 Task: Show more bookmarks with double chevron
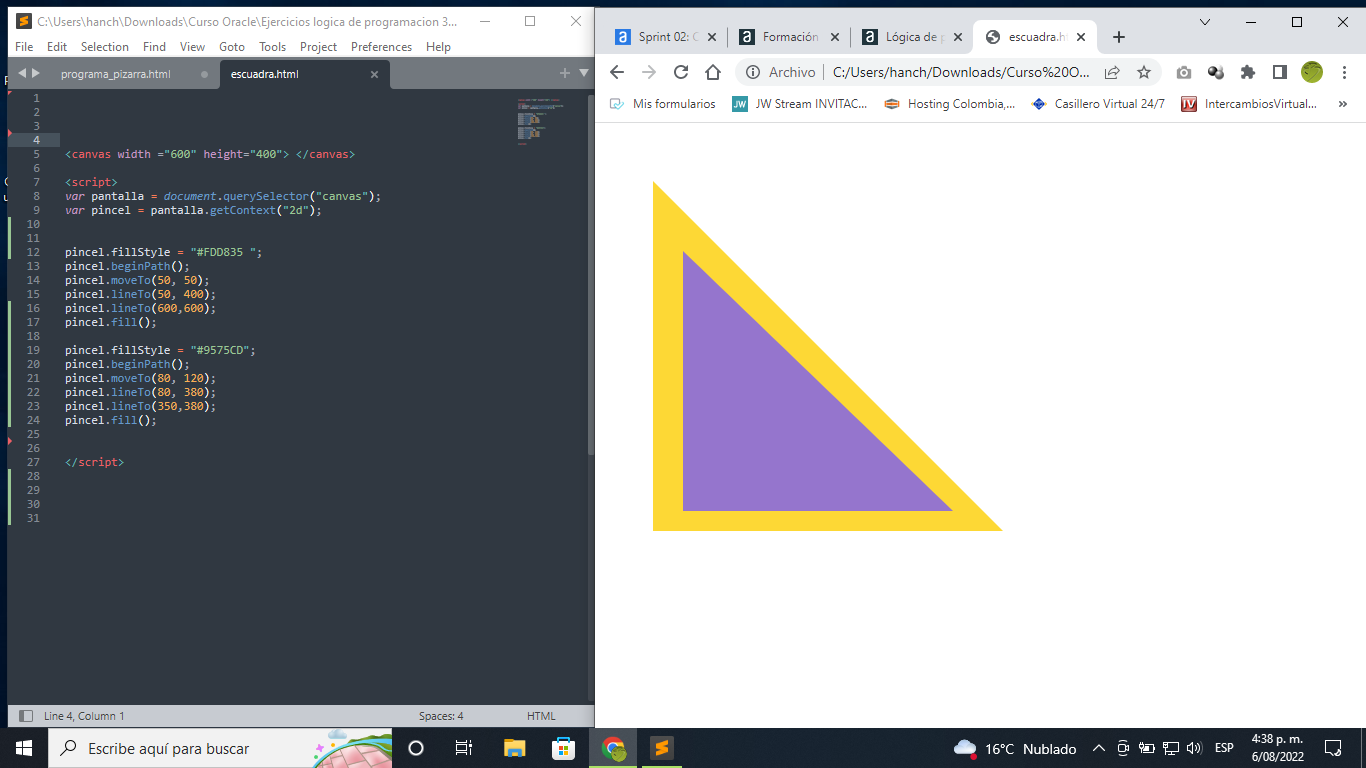1343,104
